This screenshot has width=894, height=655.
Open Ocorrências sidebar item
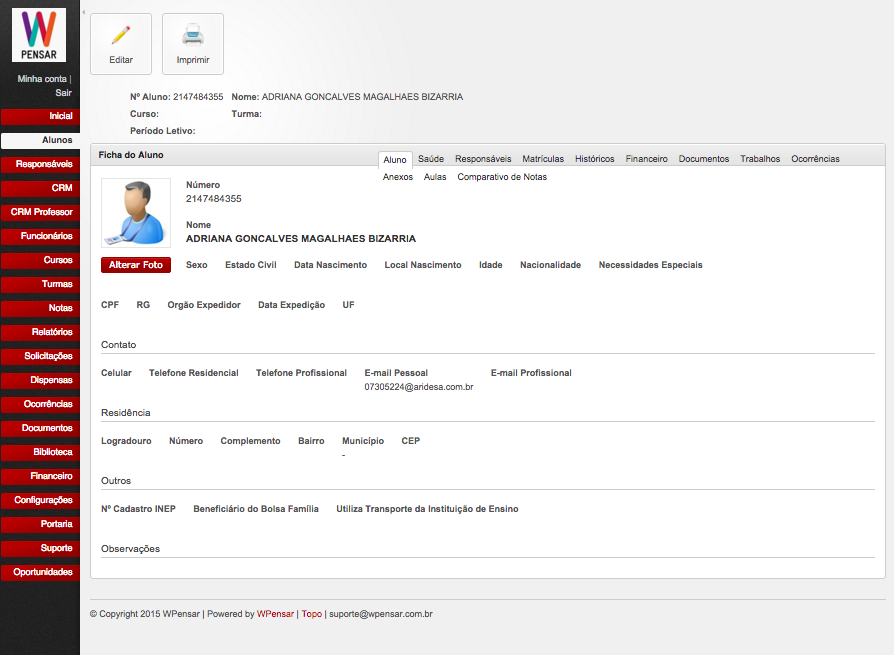tap(40, 404)
